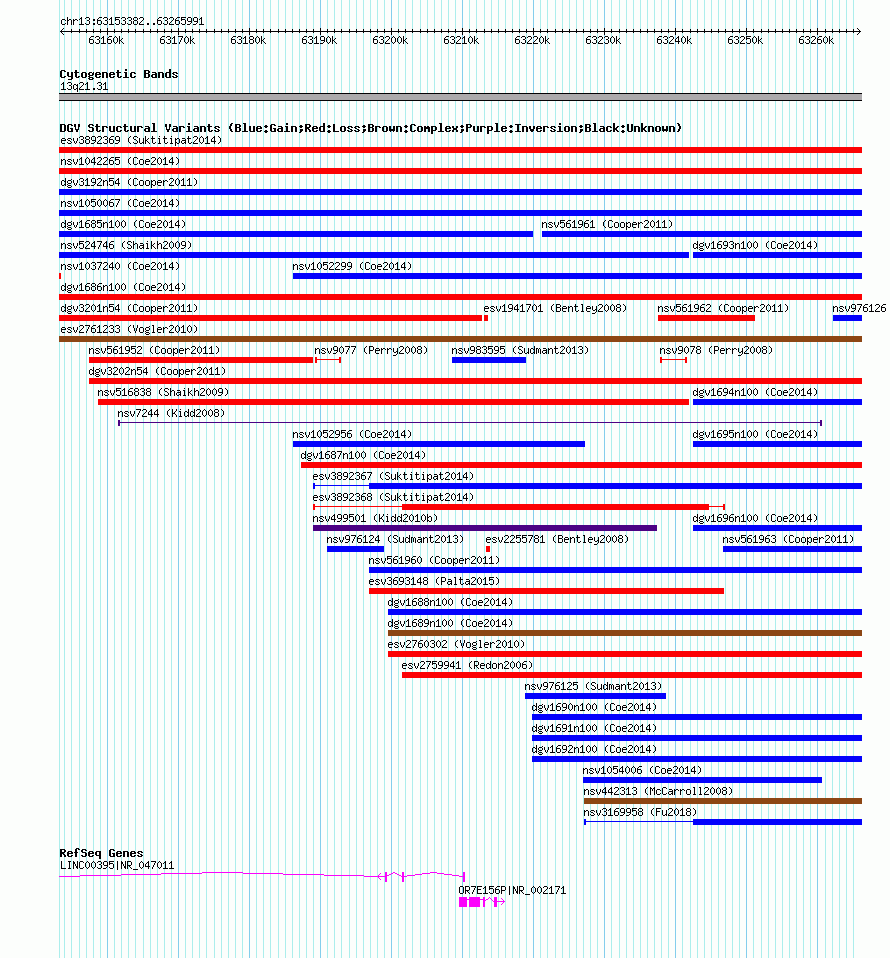Click nsv561952 (Cooper2011) label
Viewport: 890px width, 958px height.
coord(154,350)
